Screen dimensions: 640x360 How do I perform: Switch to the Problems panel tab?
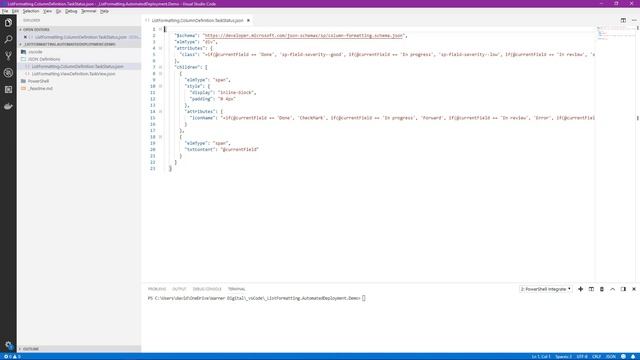coord(157,289)
